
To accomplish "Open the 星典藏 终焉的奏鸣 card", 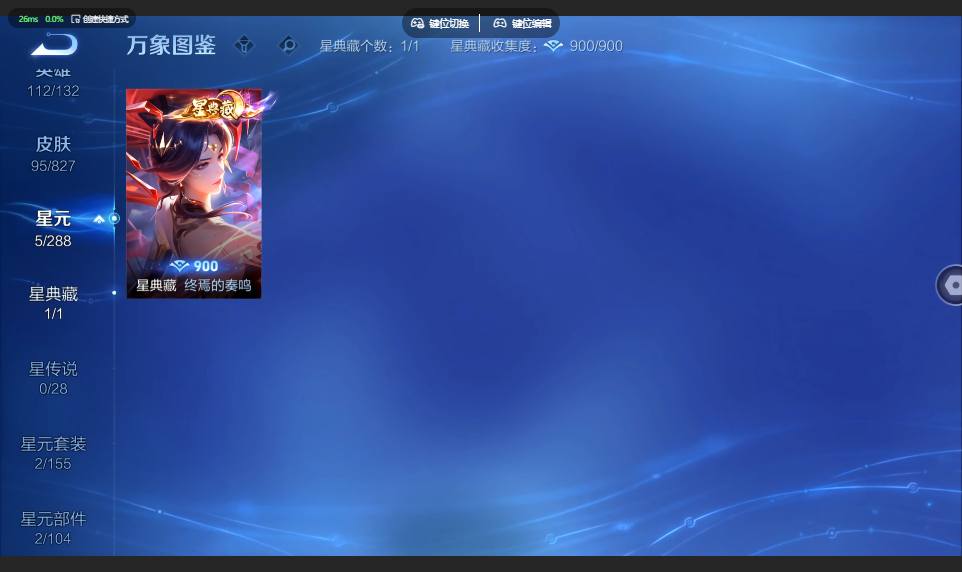I will (194, 194).
